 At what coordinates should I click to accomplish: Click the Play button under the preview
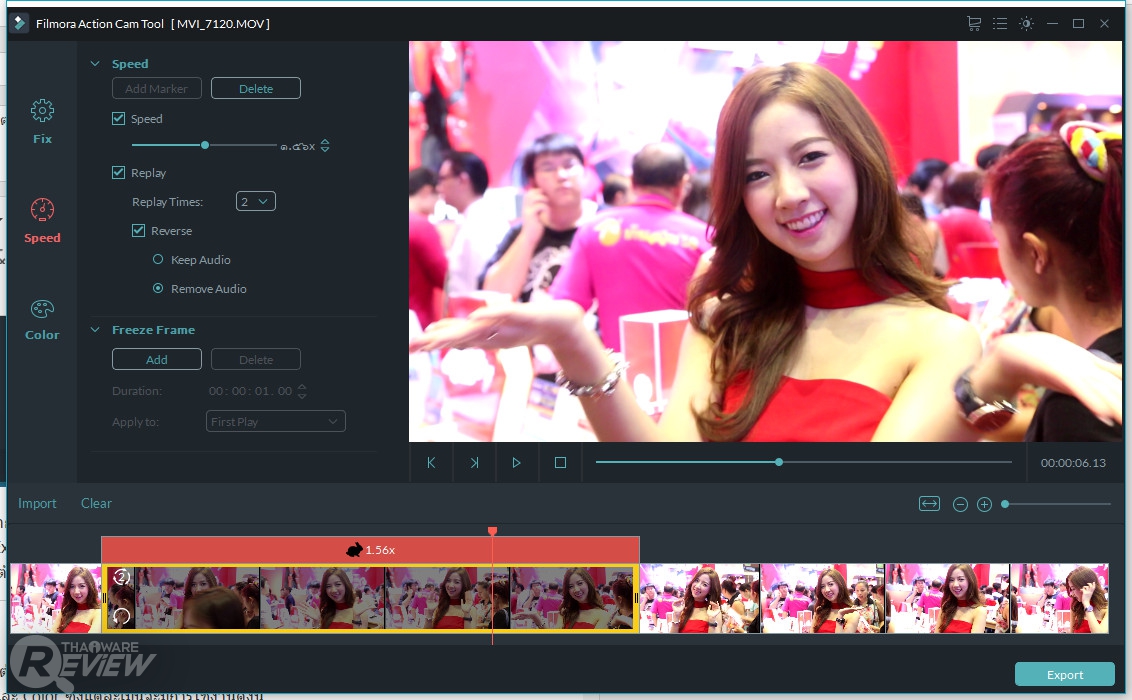point(516,463)
